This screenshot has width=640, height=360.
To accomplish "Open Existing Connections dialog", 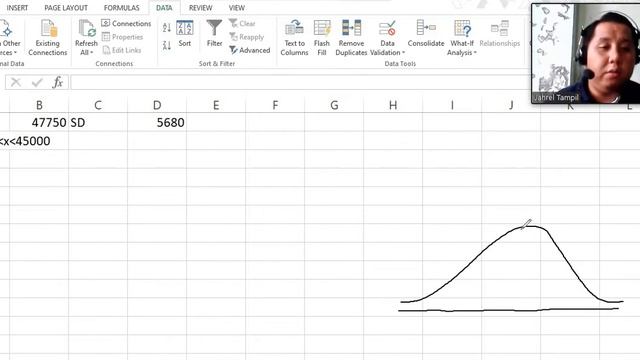I will tap(48, 38).
